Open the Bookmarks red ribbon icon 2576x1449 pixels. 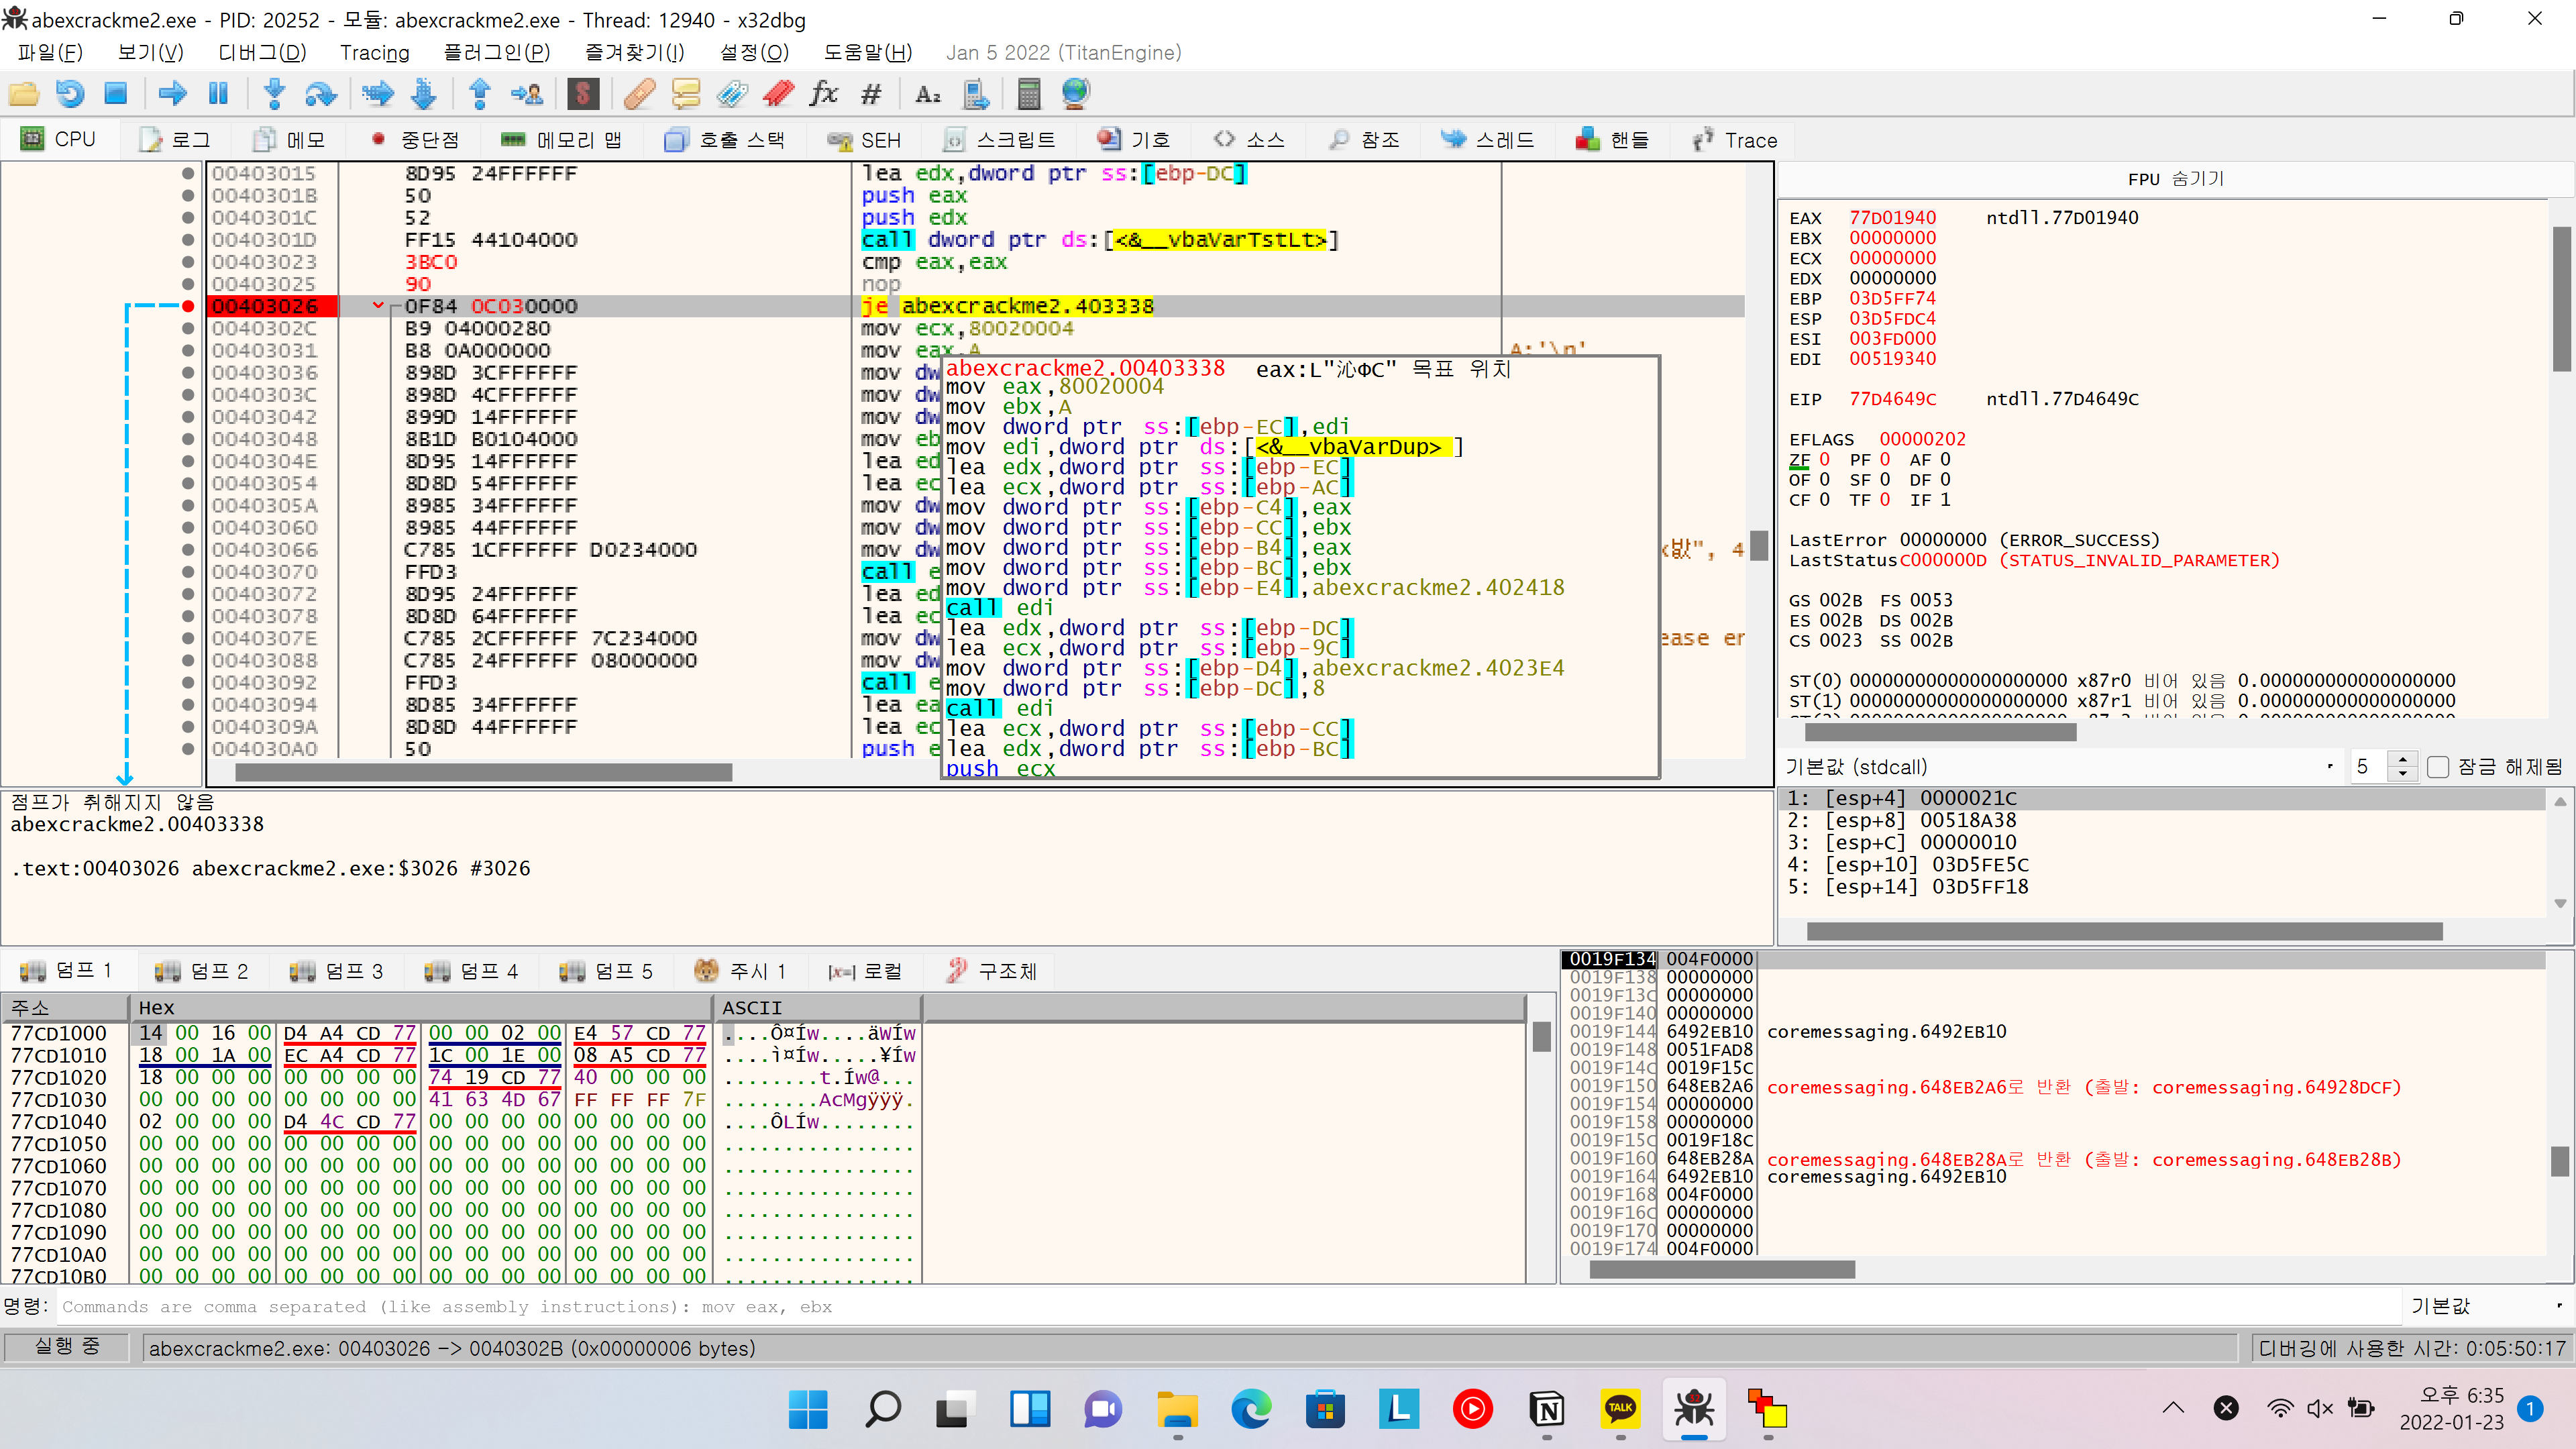778,94
